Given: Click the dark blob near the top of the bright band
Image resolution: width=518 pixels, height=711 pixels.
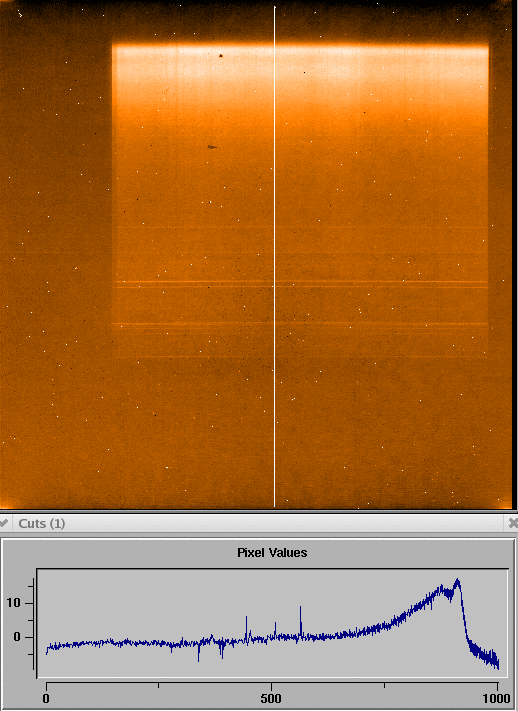Looking at the screenshot, I should 221,56.
